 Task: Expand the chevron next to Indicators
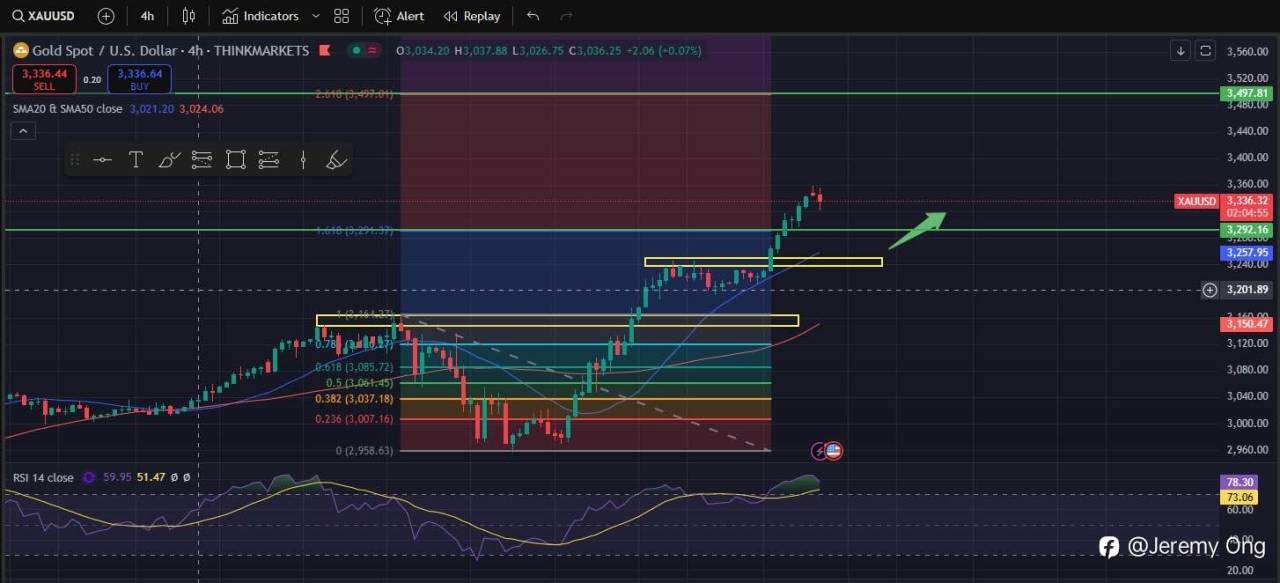[x=316, y=16]
